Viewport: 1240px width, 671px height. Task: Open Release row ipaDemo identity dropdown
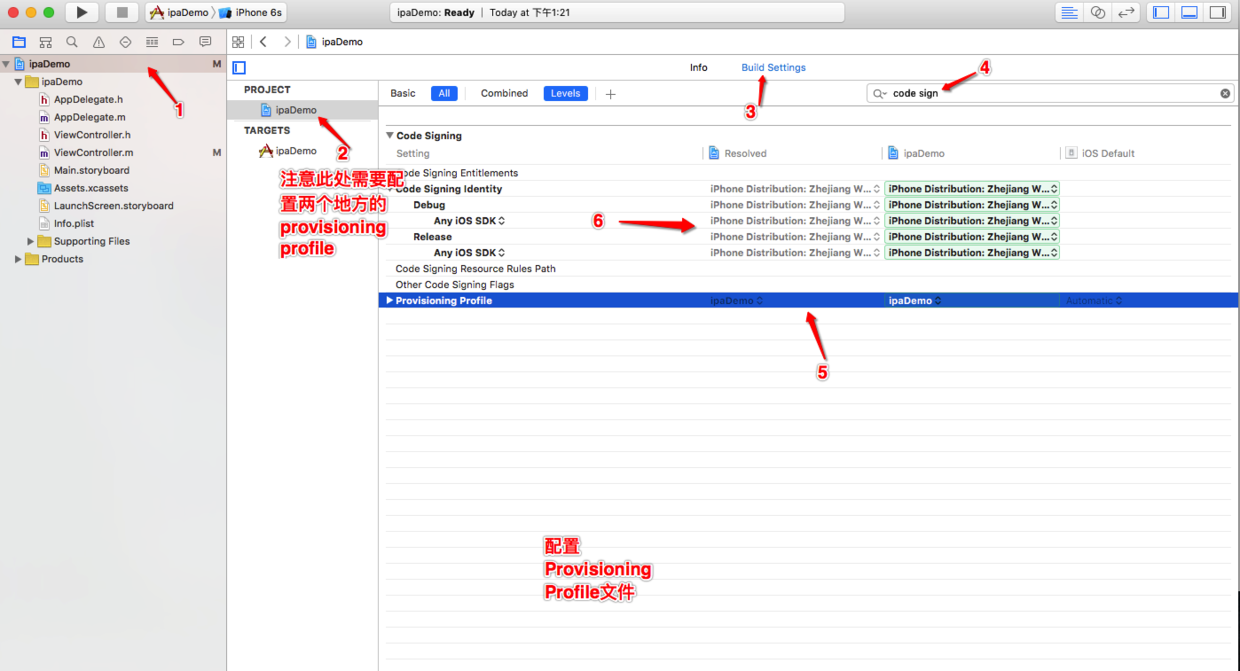coord(972,237)
